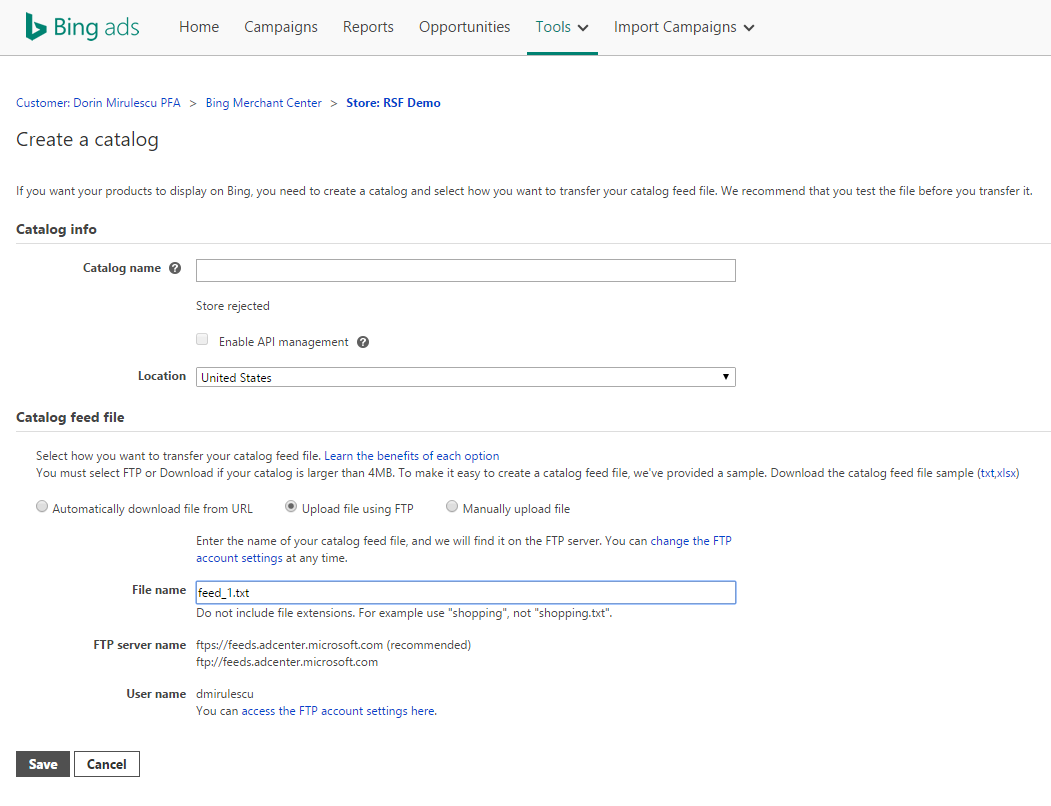
Task: Click the Save button
Action: coord(43,764)
